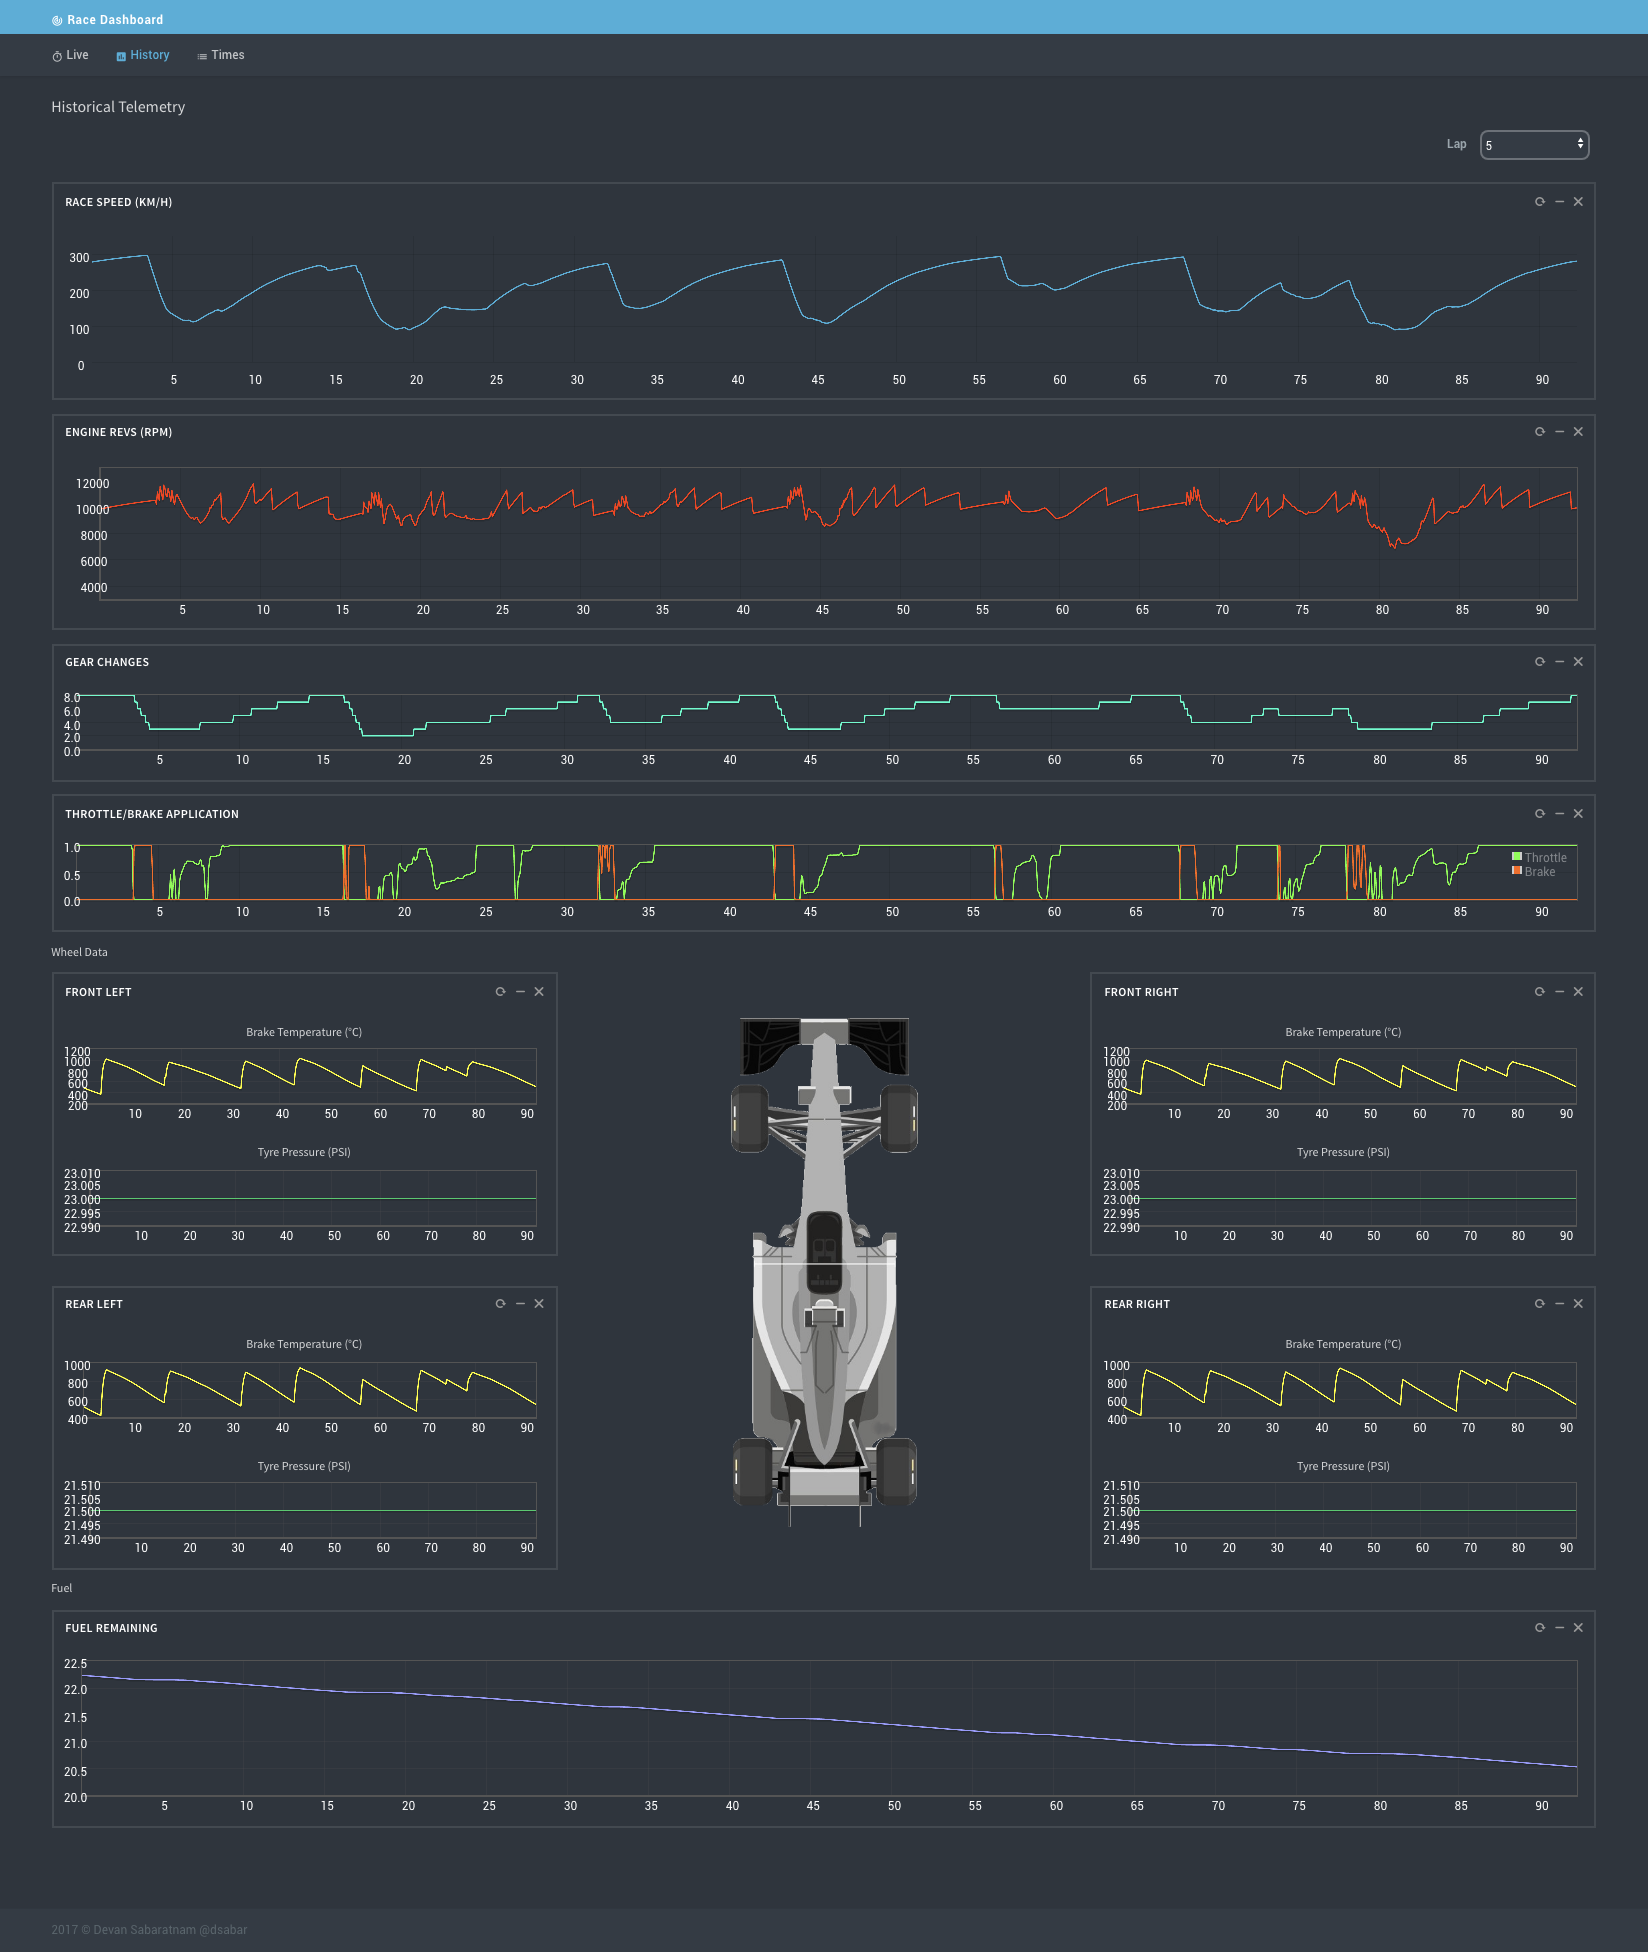
Task: Refresh the Throttle/Brake Application panel
Action: coord(1540,814)
